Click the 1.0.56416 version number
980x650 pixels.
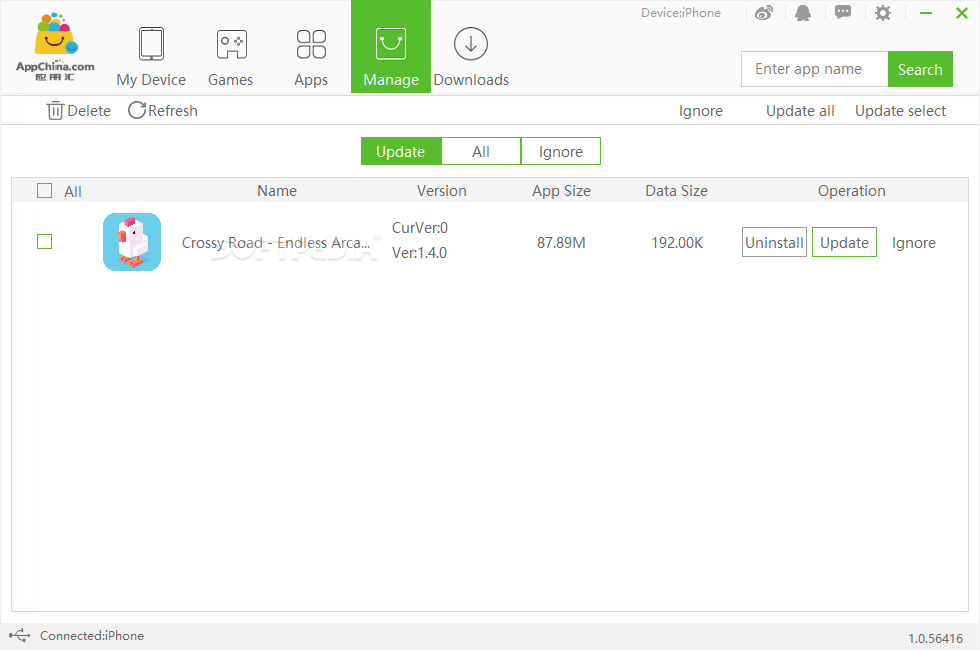[936, 638]
